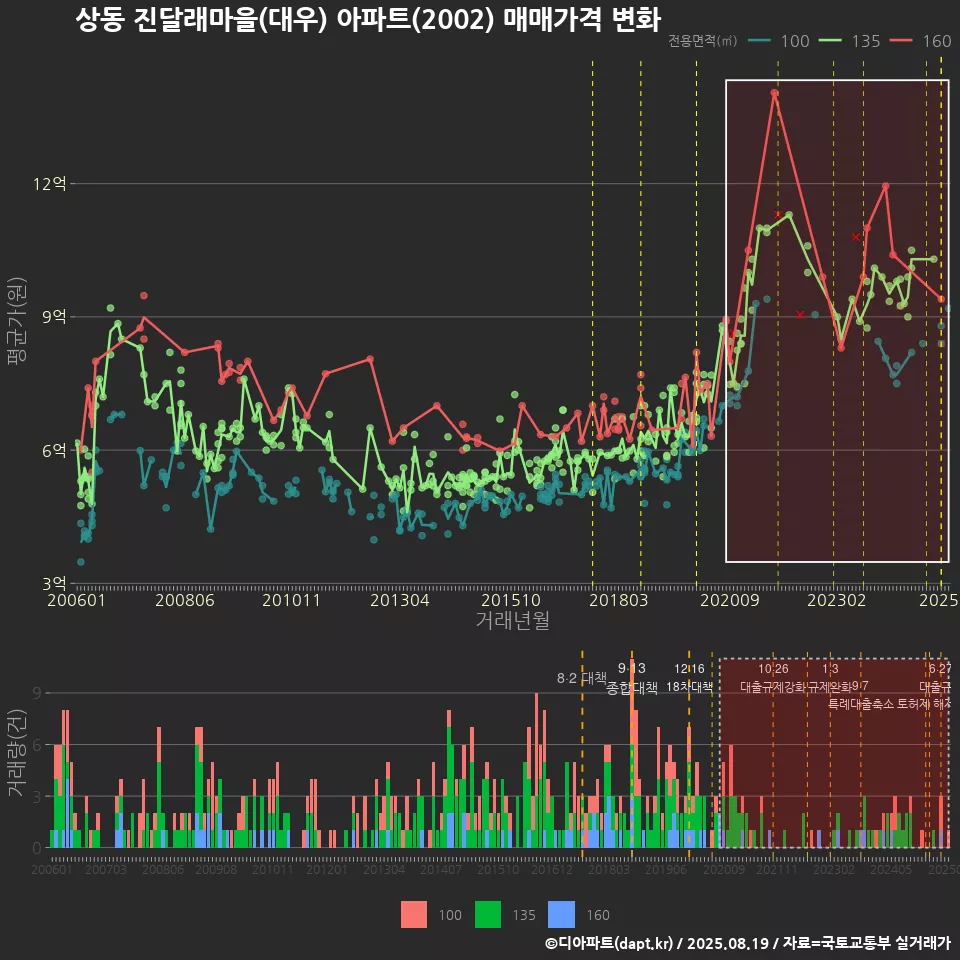Click the blue 160 swatch in bottom legend

[563, 914]
